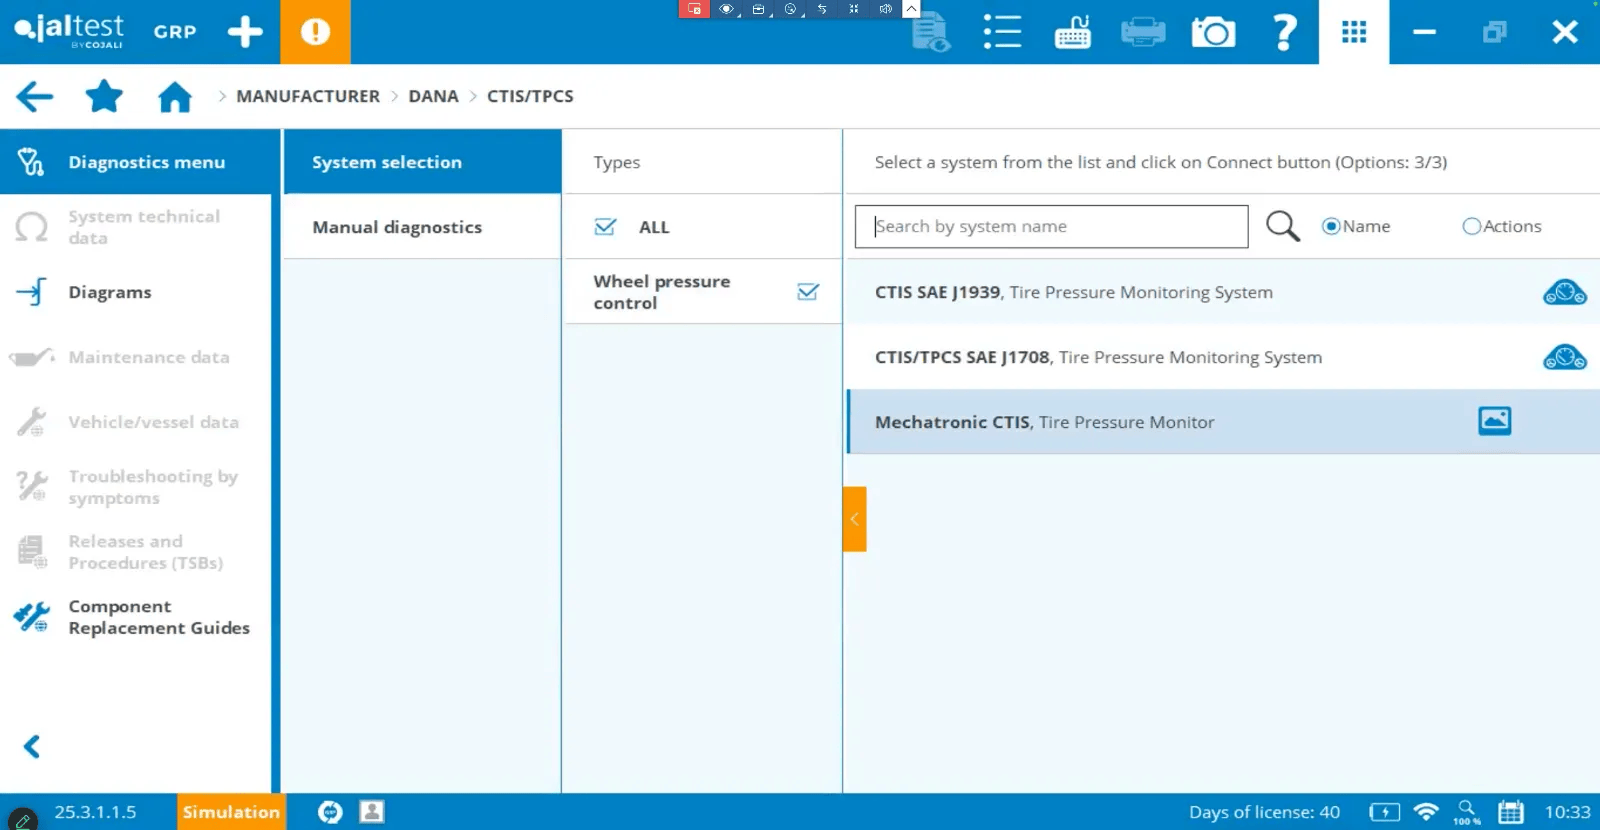Click the plus add icon
The image size is (1600, 830).
[245, 32]
